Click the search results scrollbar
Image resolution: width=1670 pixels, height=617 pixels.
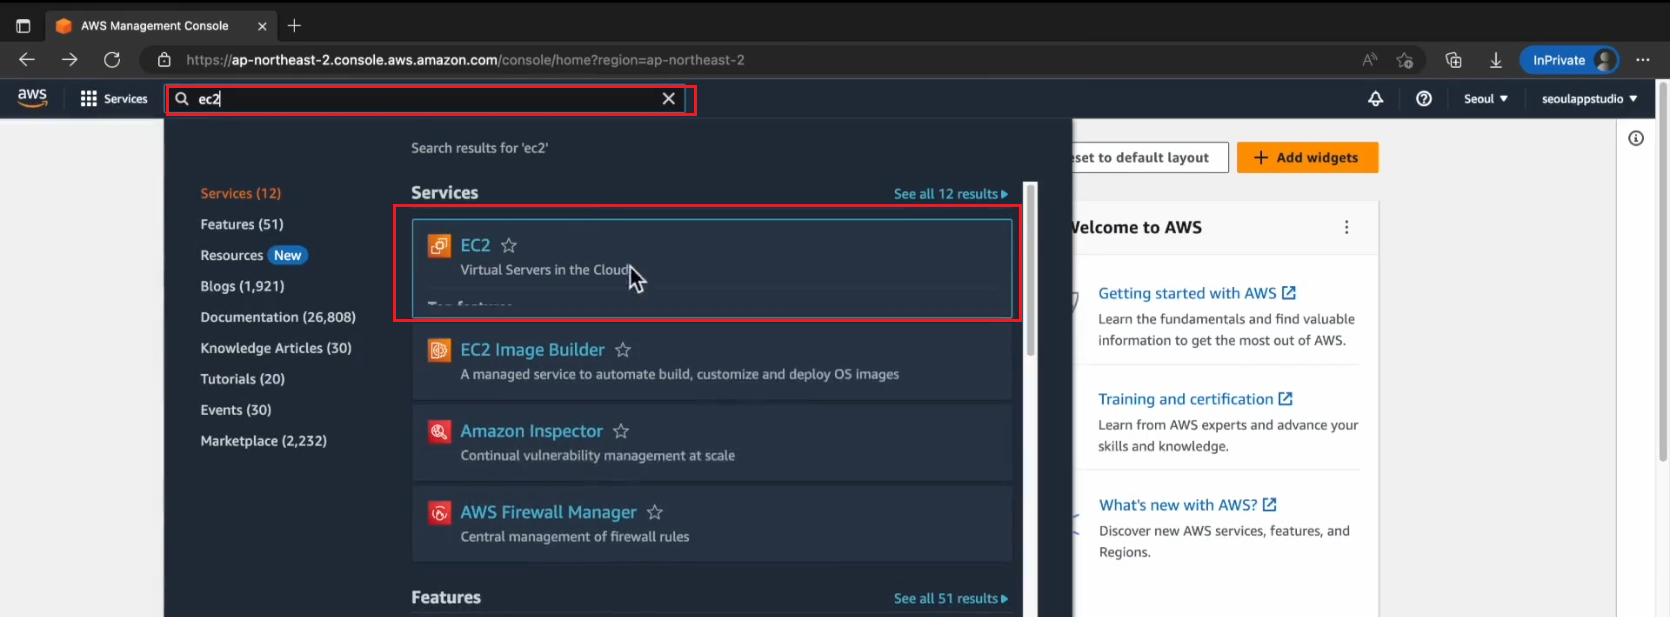pos(1031,270)
